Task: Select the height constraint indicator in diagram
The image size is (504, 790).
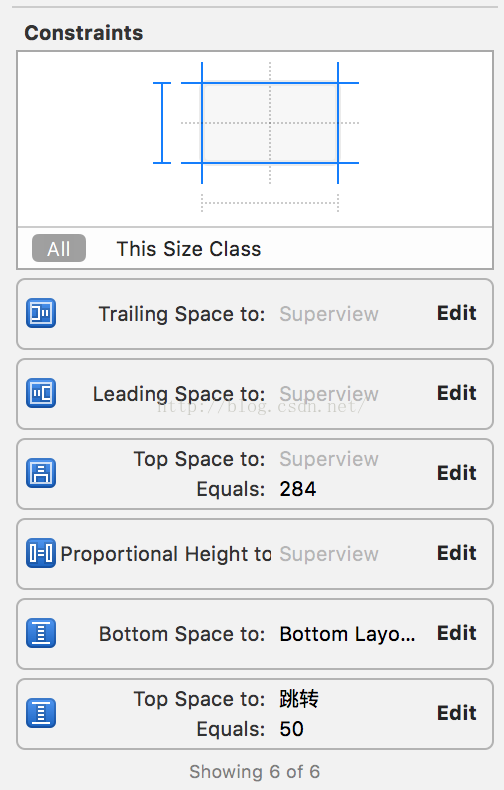Action: (162, 123)
